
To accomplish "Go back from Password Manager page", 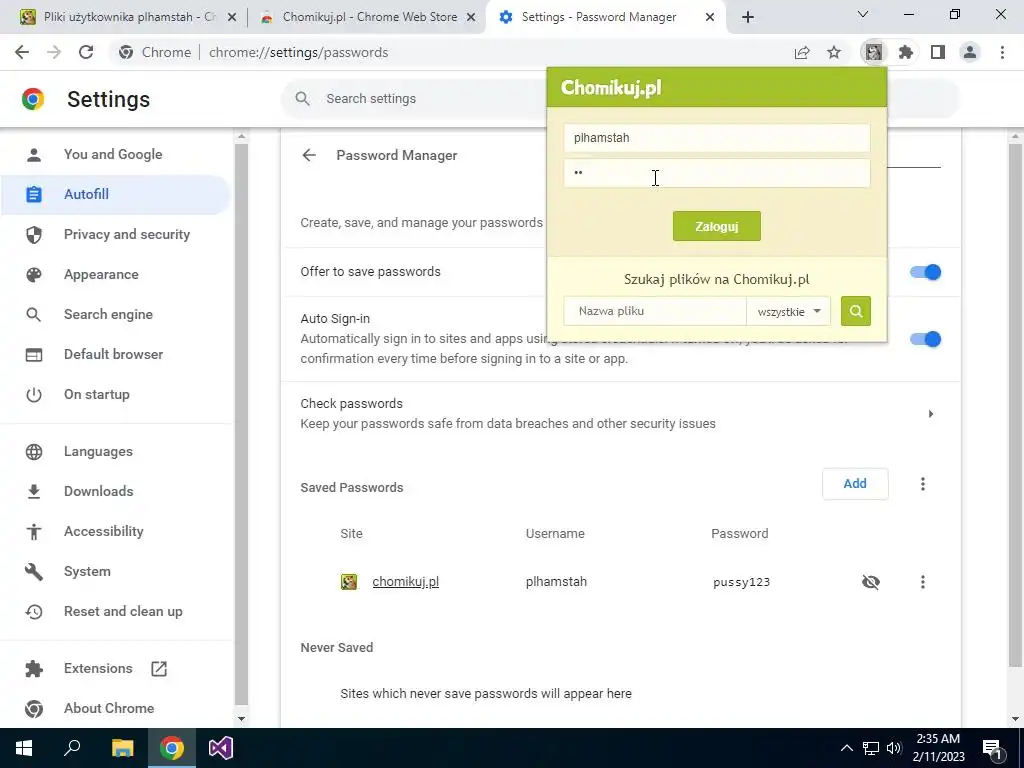I will tap(309, 155).
